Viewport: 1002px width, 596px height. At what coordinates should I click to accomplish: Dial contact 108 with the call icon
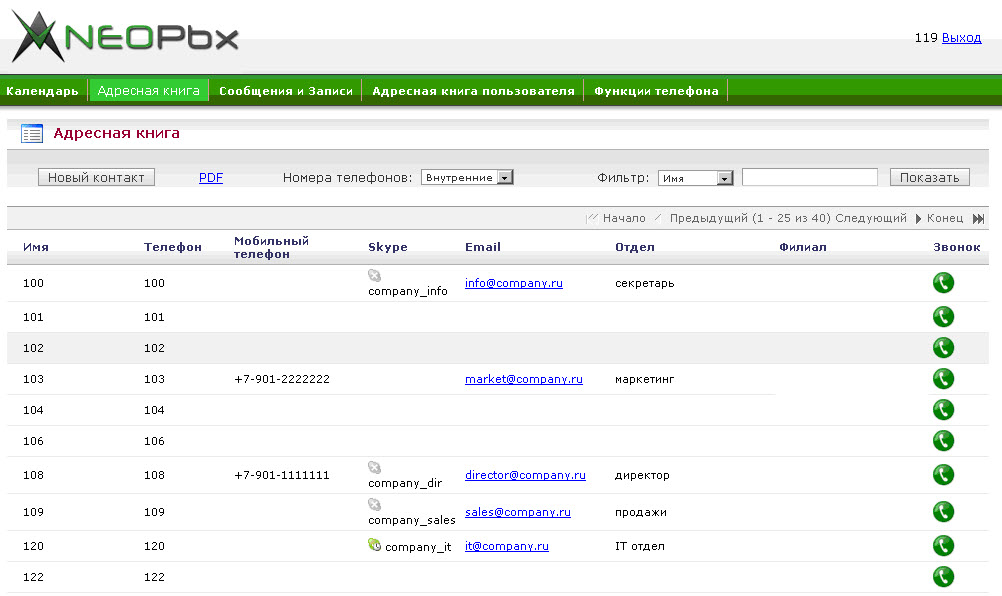point(943,475)
